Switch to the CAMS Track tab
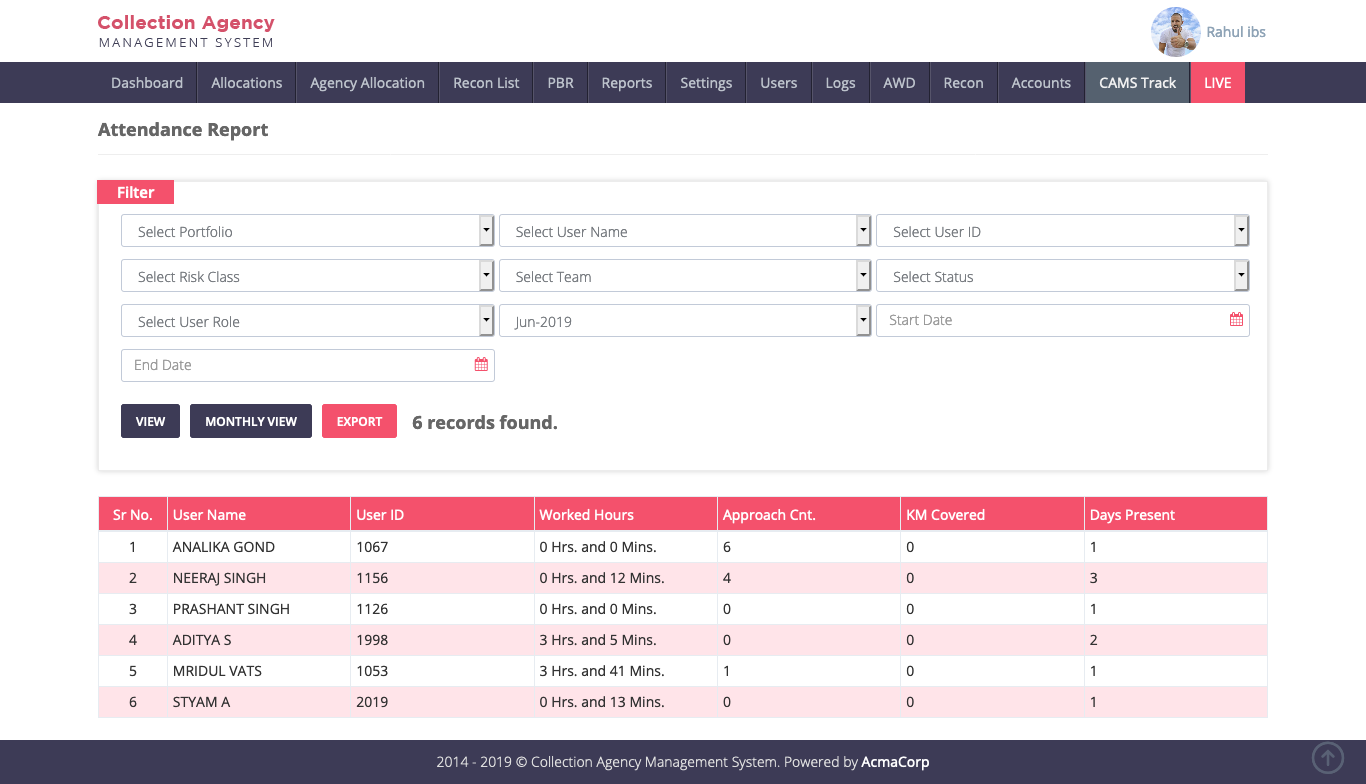 click(1137, 83)
